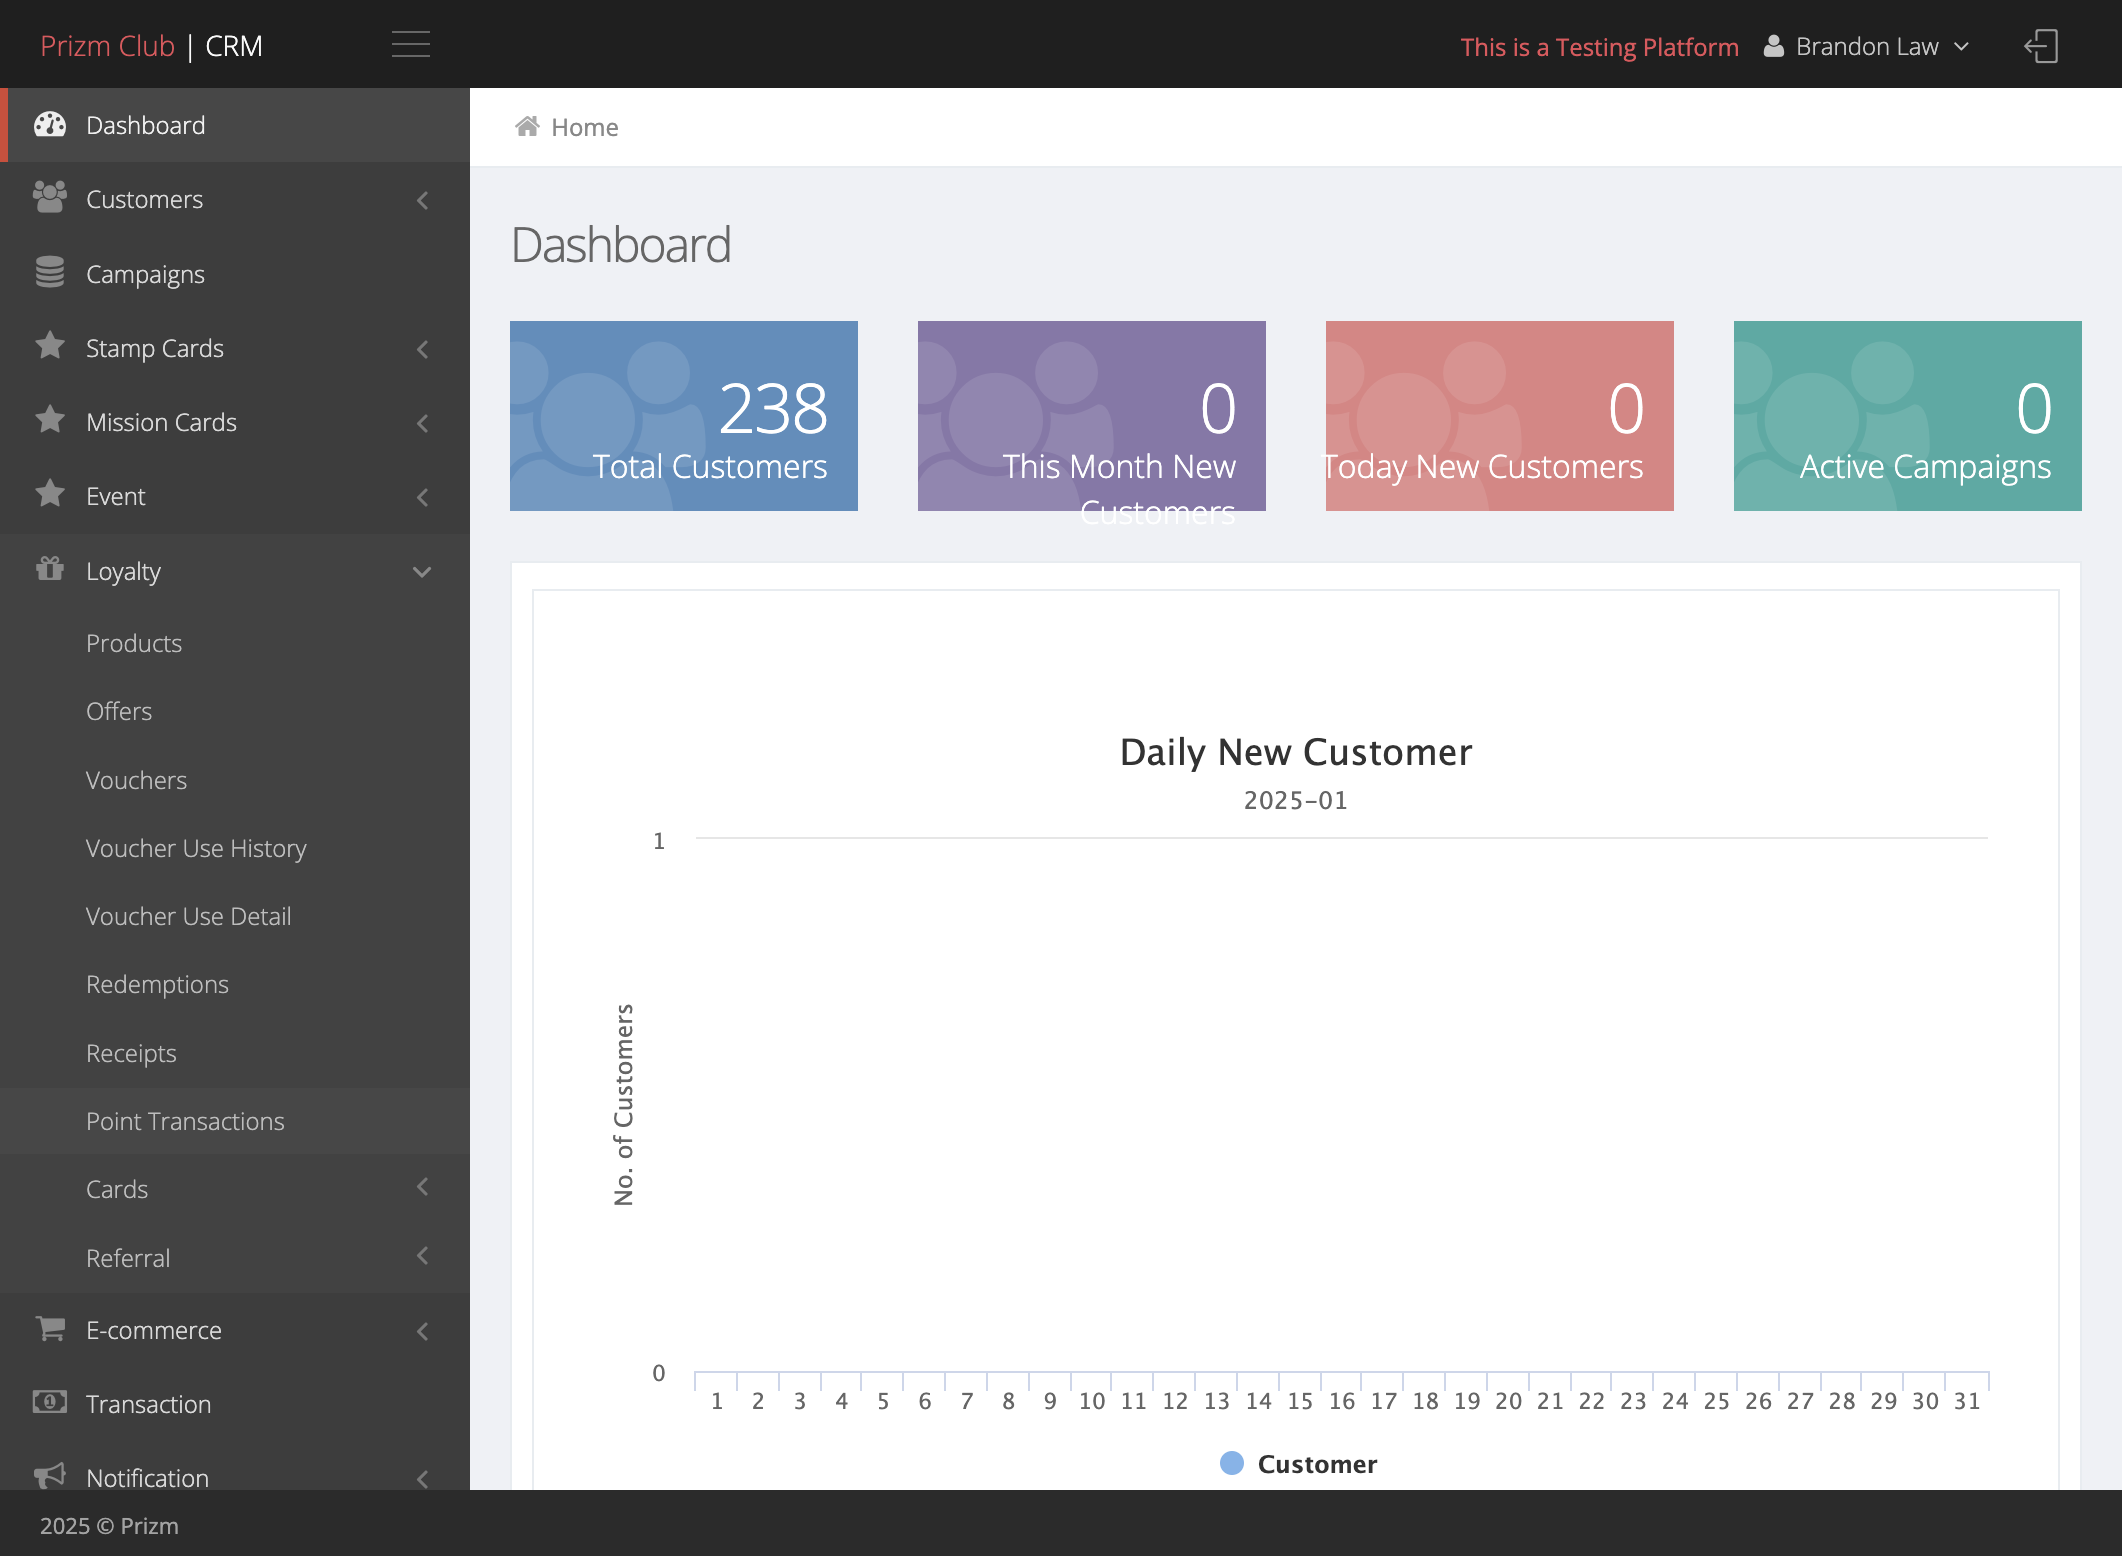Click the Active Campaigns tile
The height and width of the screenshot is (1556, 2122).
pos(1908,416)
